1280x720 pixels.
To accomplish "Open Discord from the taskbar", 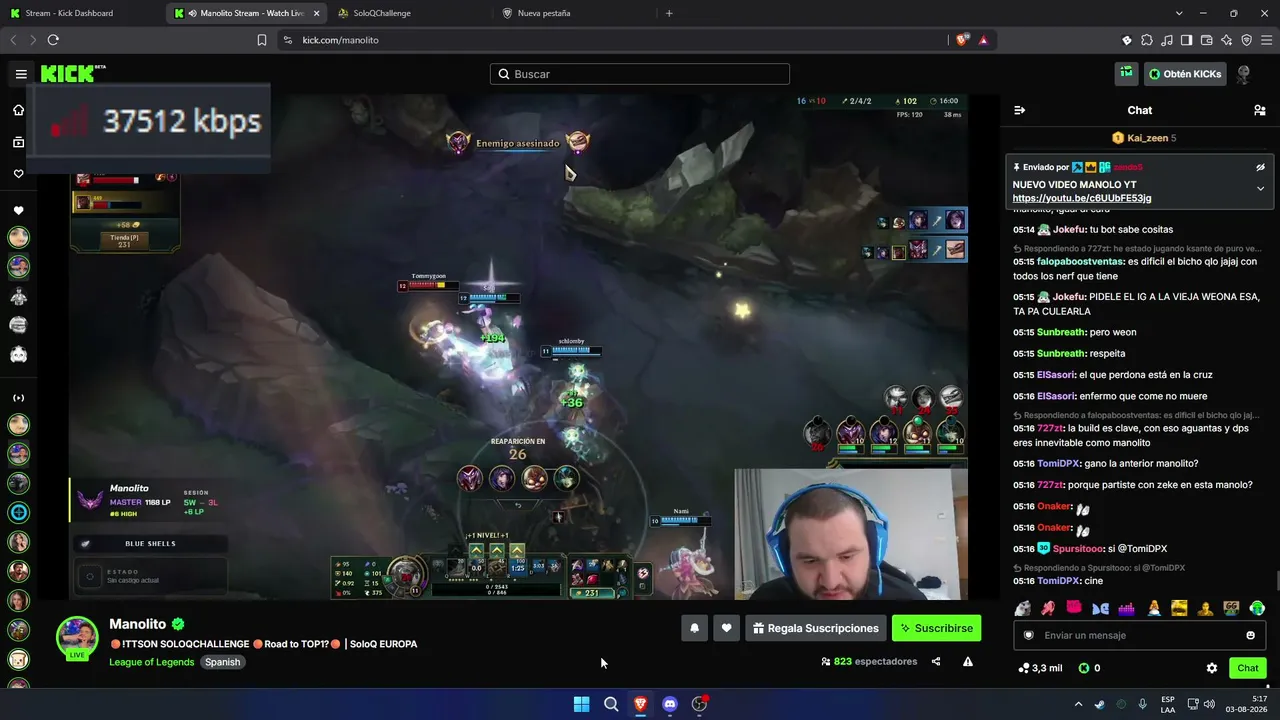I will pos(670,704).
